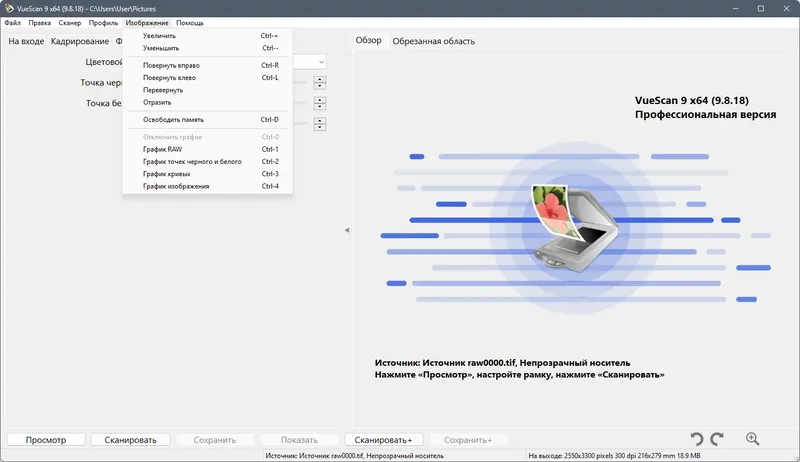Select Повернуть вправо menu item
The image size is (800, 462).
coord(207,65)
